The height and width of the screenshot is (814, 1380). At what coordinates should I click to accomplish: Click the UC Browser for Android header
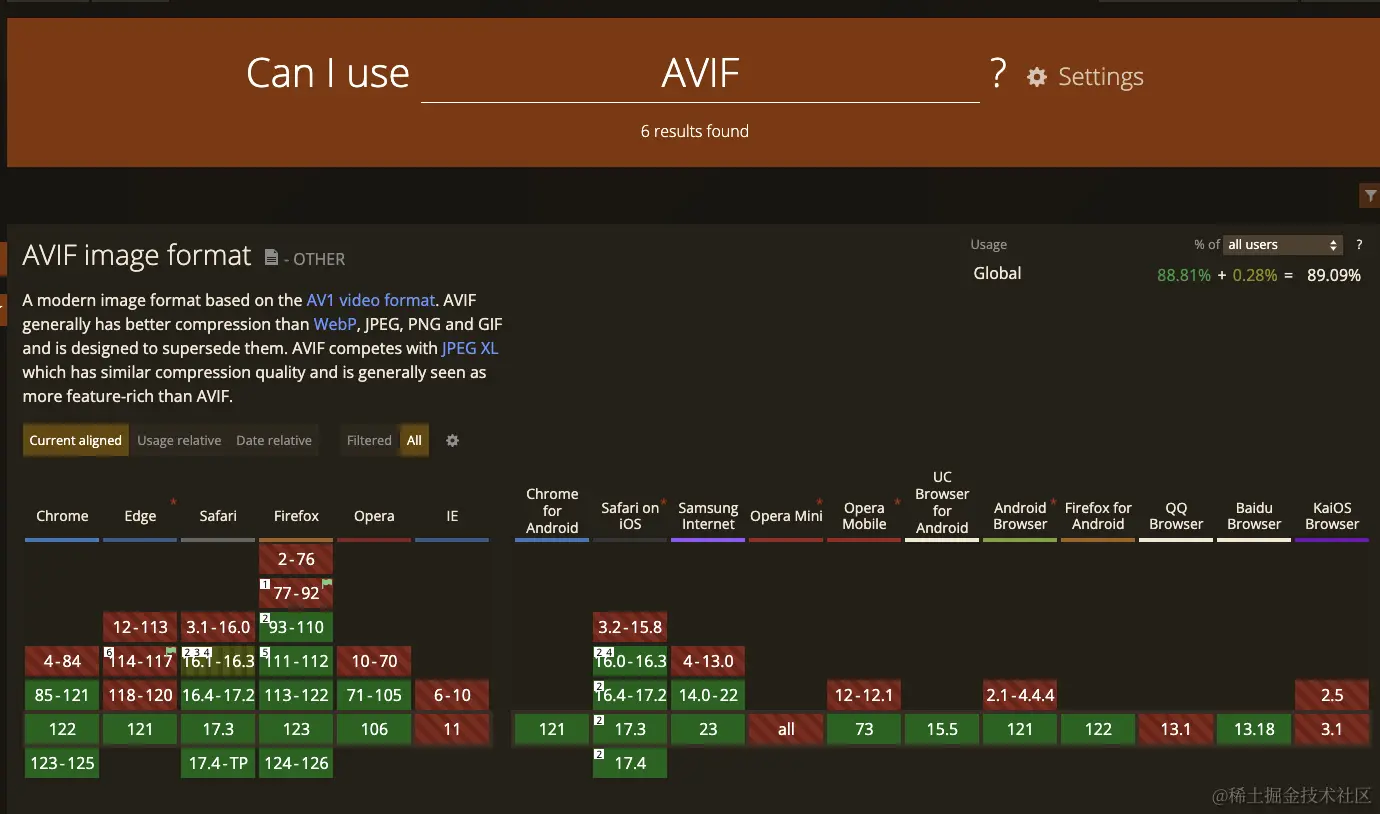pos(942,503)
